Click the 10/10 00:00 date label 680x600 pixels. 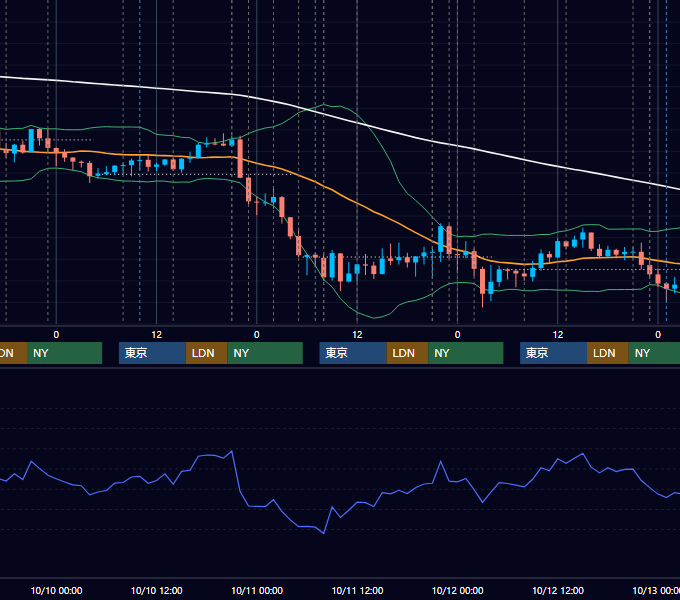click(56, 590)
